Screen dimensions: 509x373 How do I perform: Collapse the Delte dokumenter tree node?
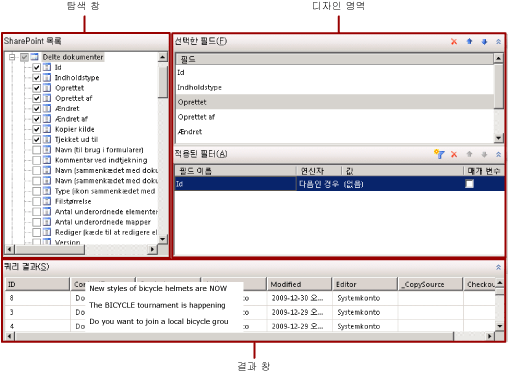point(12,57)
